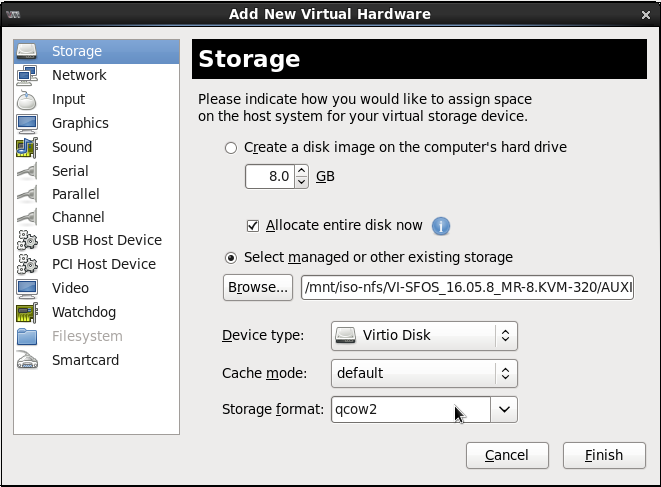Uncheck Allocate entire disk now
The width and height of the screenshot is (661, 487).
click(253, 226)
